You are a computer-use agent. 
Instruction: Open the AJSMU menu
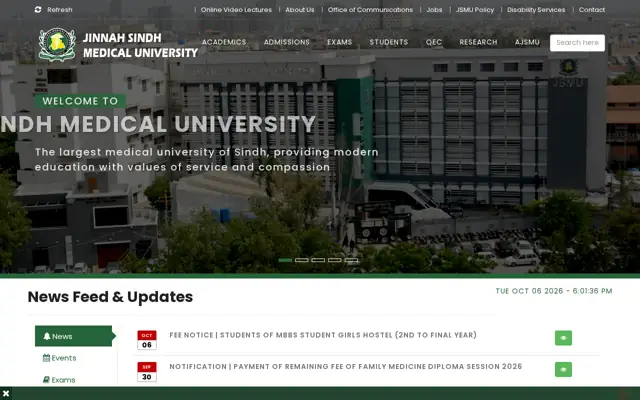pyautogui.click(x=527, y=42)
